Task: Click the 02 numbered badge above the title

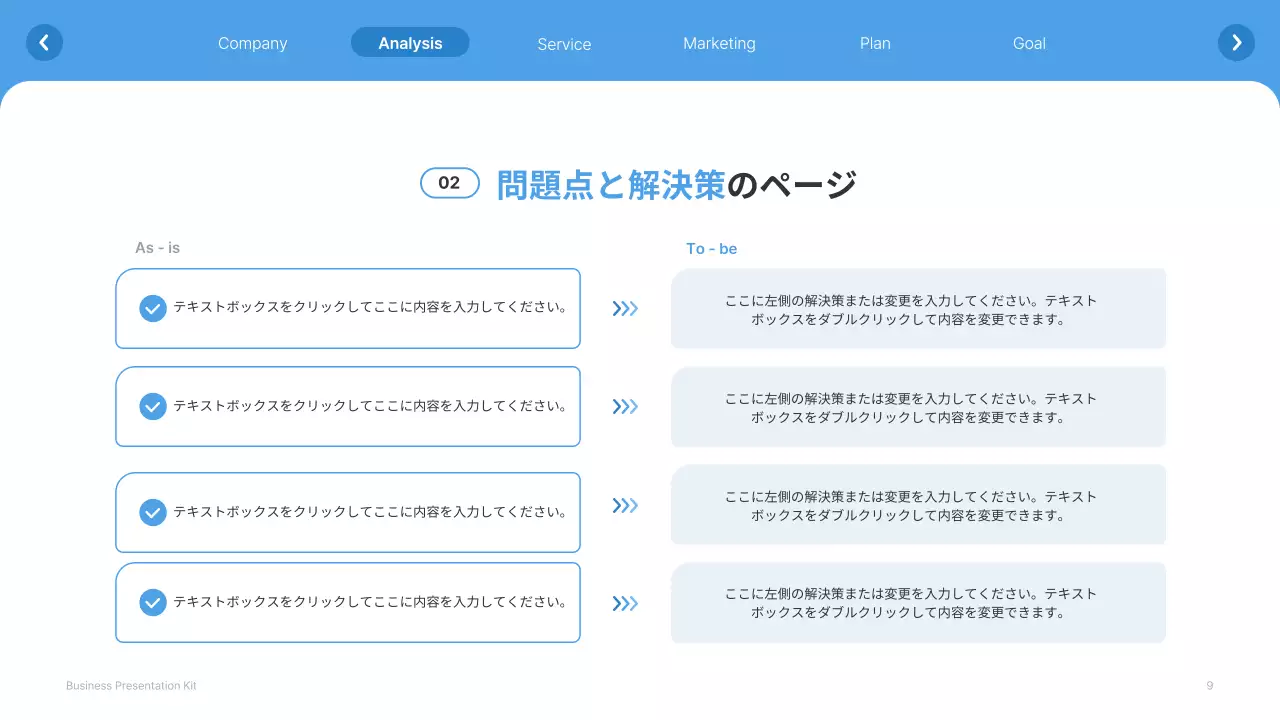Action: [x=450, y=182]
